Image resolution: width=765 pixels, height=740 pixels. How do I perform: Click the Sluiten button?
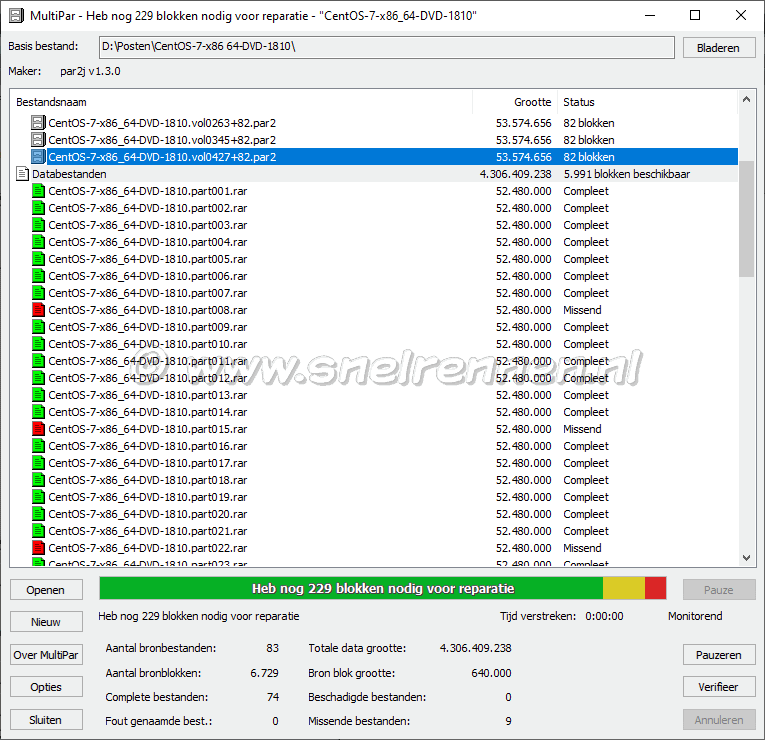pyautogui.click(x=46, y=720)
